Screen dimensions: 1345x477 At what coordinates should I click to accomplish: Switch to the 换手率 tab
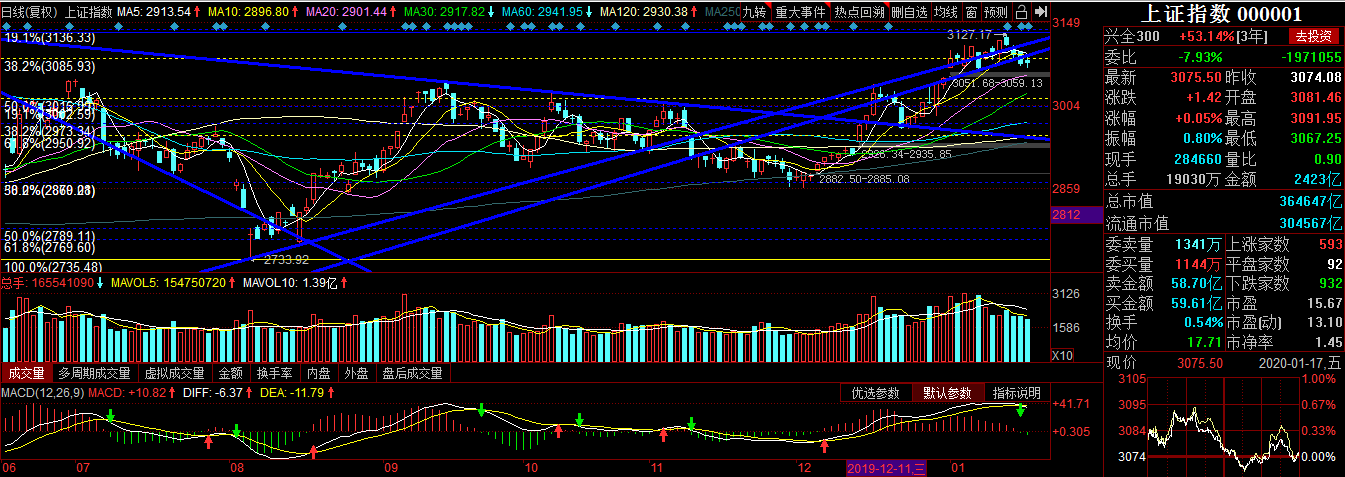pos(274,373)
